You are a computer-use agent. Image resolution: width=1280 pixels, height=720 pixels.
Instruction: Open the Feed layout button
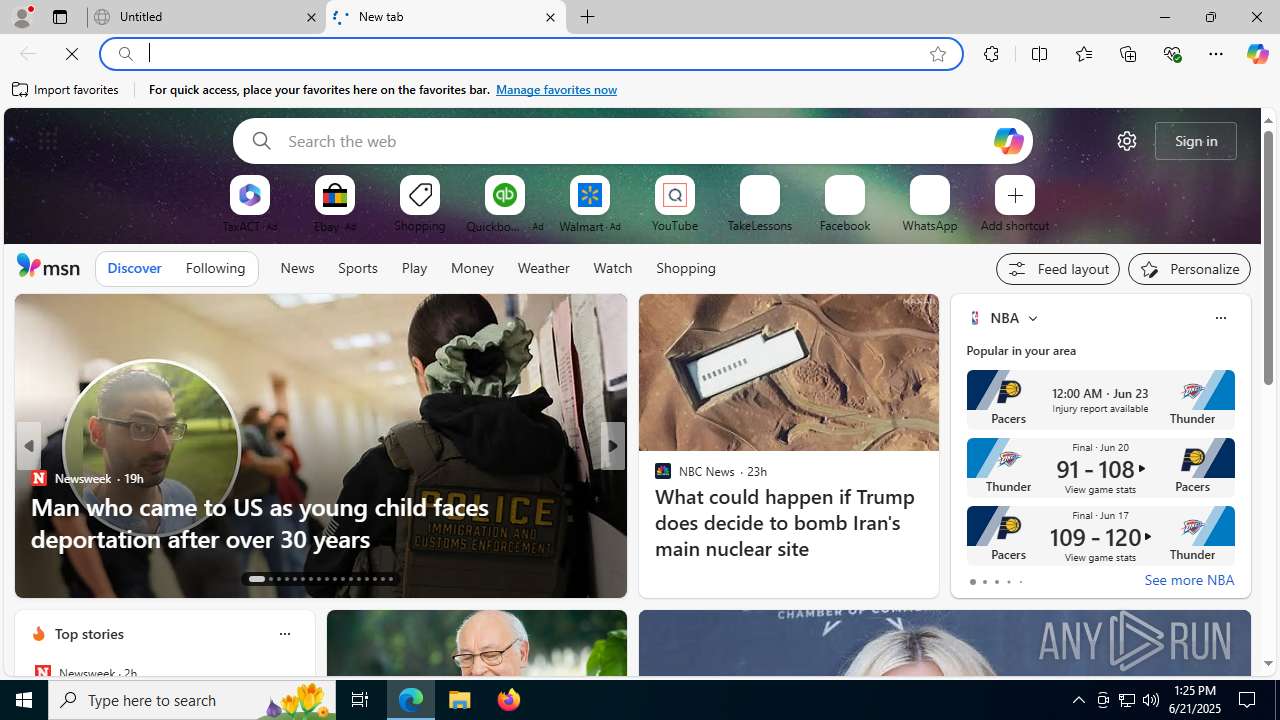pos(1058,269)
